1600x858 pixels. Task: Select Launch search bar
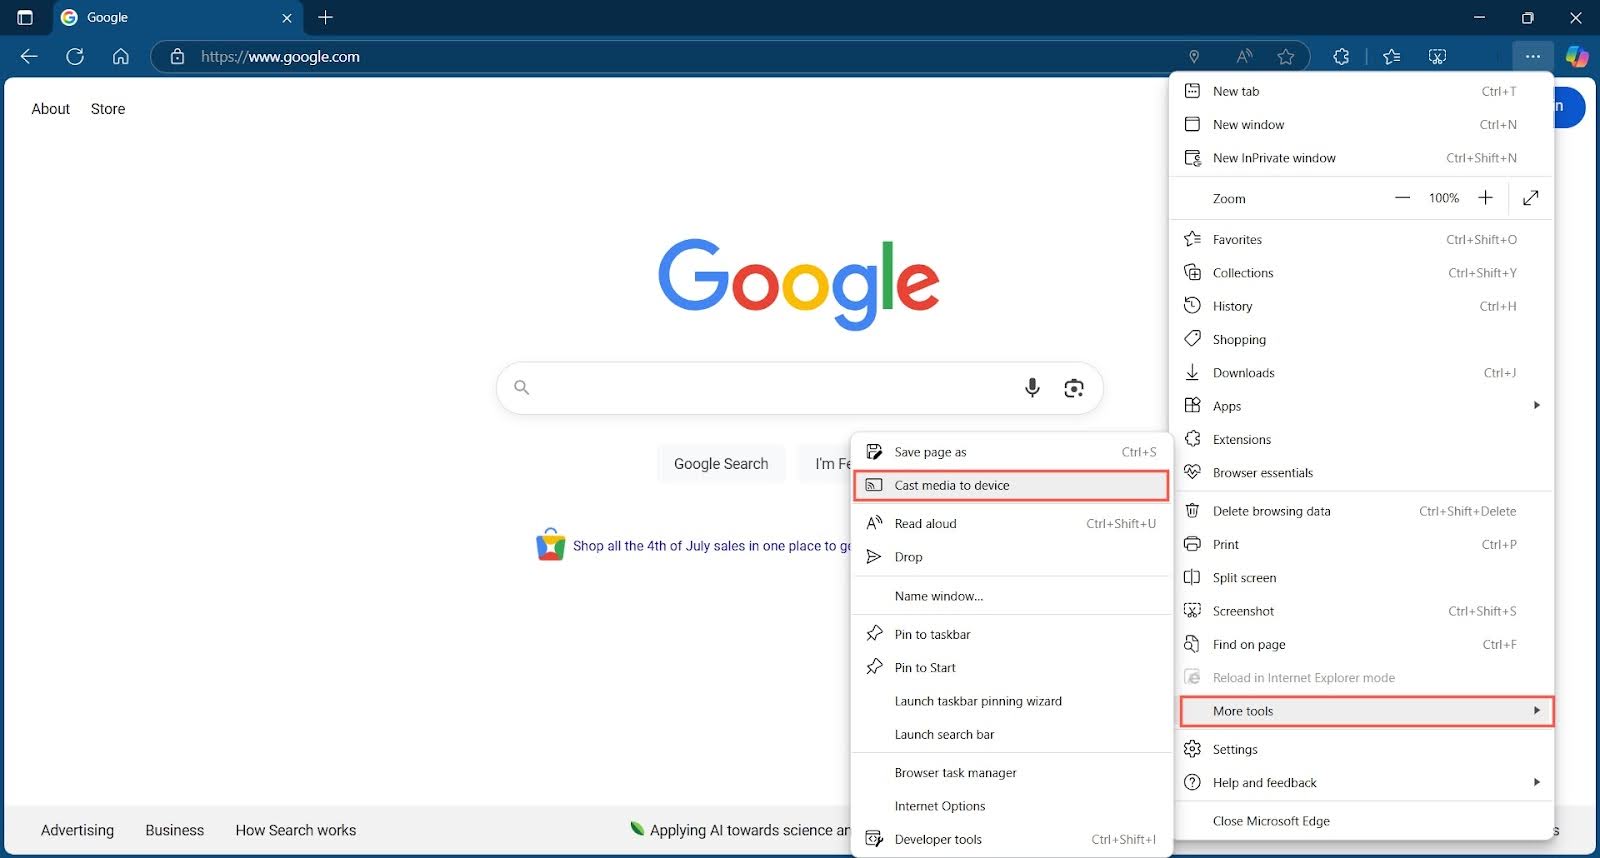point(1011,734)
